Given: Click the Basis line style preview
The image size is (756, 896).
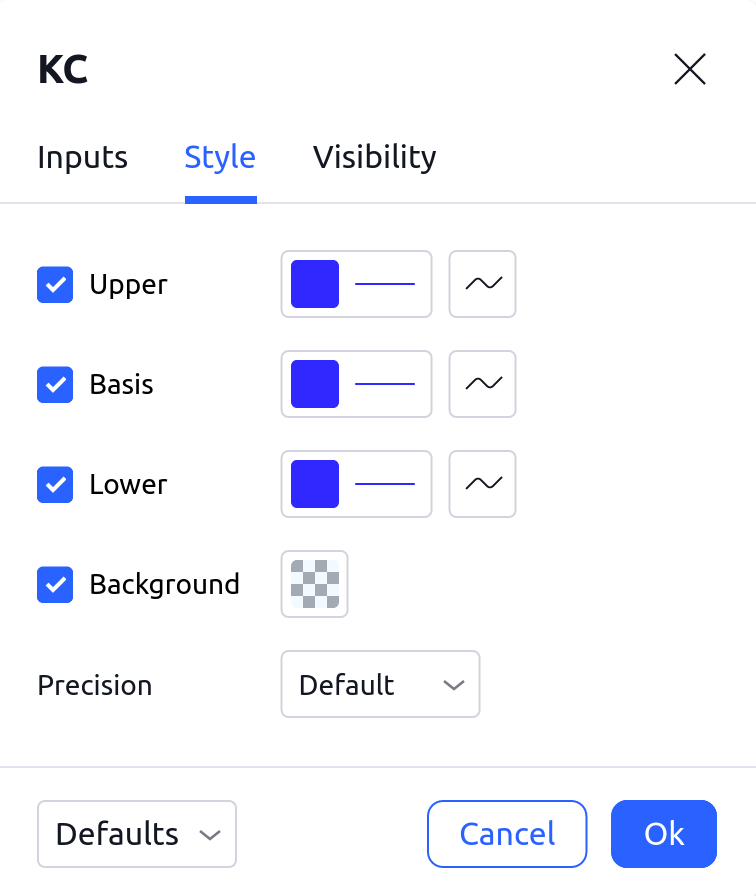Looking at the screenshot, I should tap(385, 384).
